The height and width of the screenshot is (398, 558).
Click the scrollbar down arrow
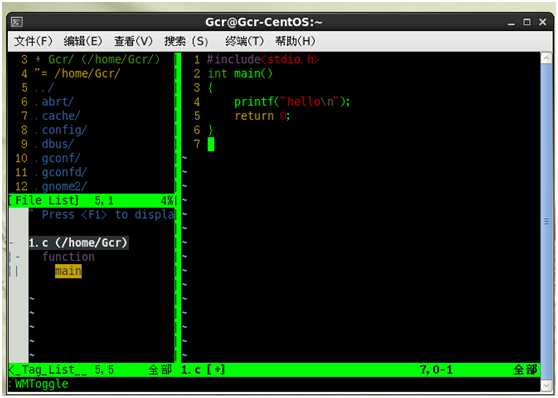(546, 386)
